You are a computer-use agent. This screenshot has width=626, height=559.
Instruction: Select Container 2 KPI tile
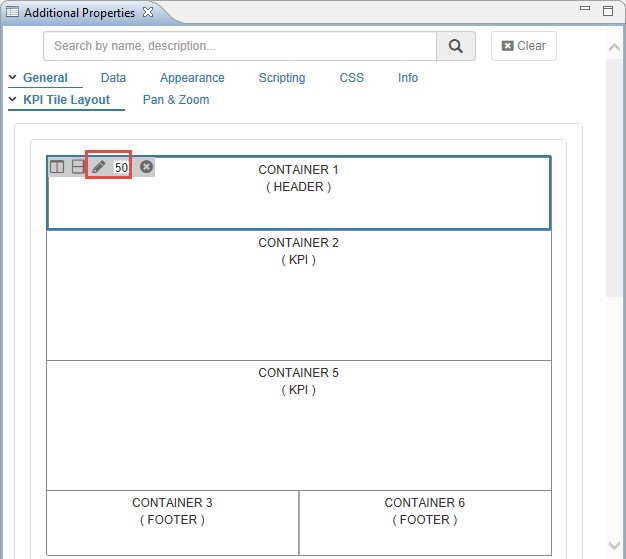[x=298, y=295]
